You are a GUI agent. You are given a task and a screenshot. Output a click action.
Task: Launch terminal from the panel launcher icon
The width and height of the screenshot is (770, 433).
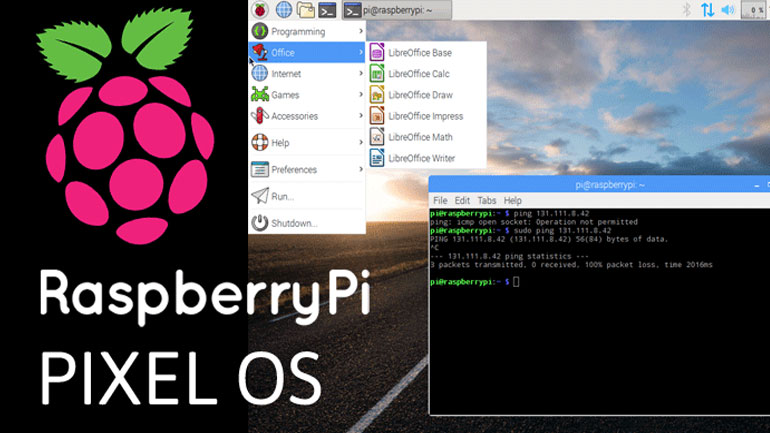[327, 9]
